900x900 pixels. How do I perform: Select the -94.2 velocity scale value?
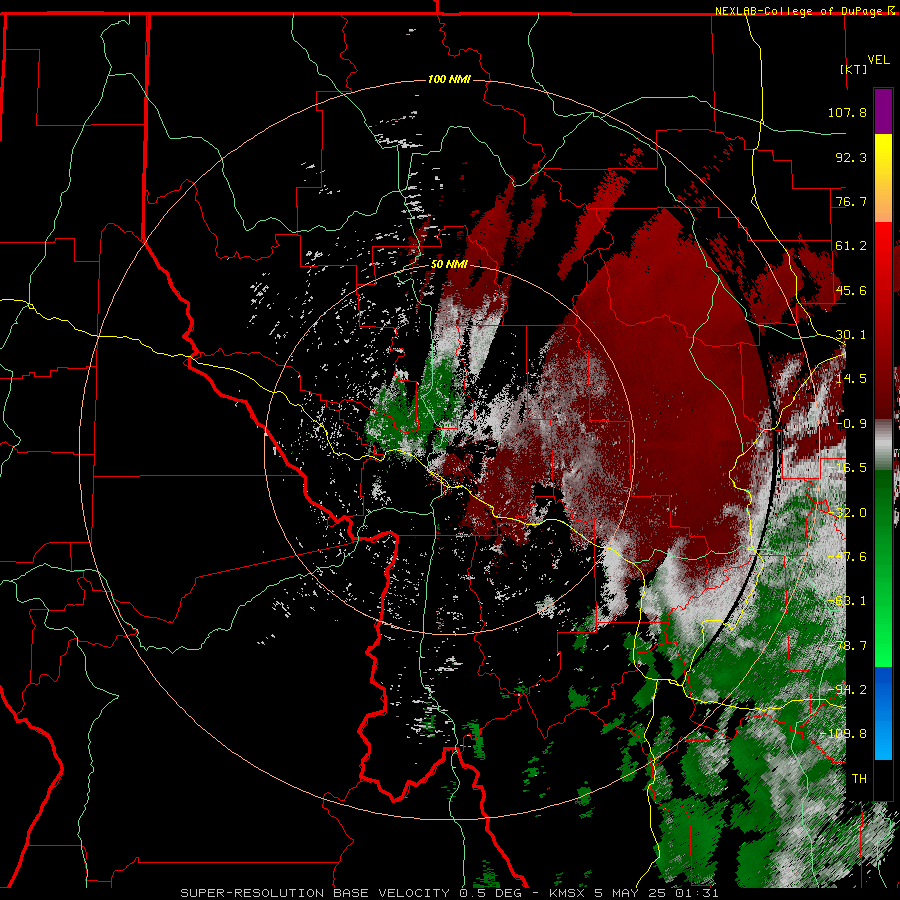tap(847, 690)
